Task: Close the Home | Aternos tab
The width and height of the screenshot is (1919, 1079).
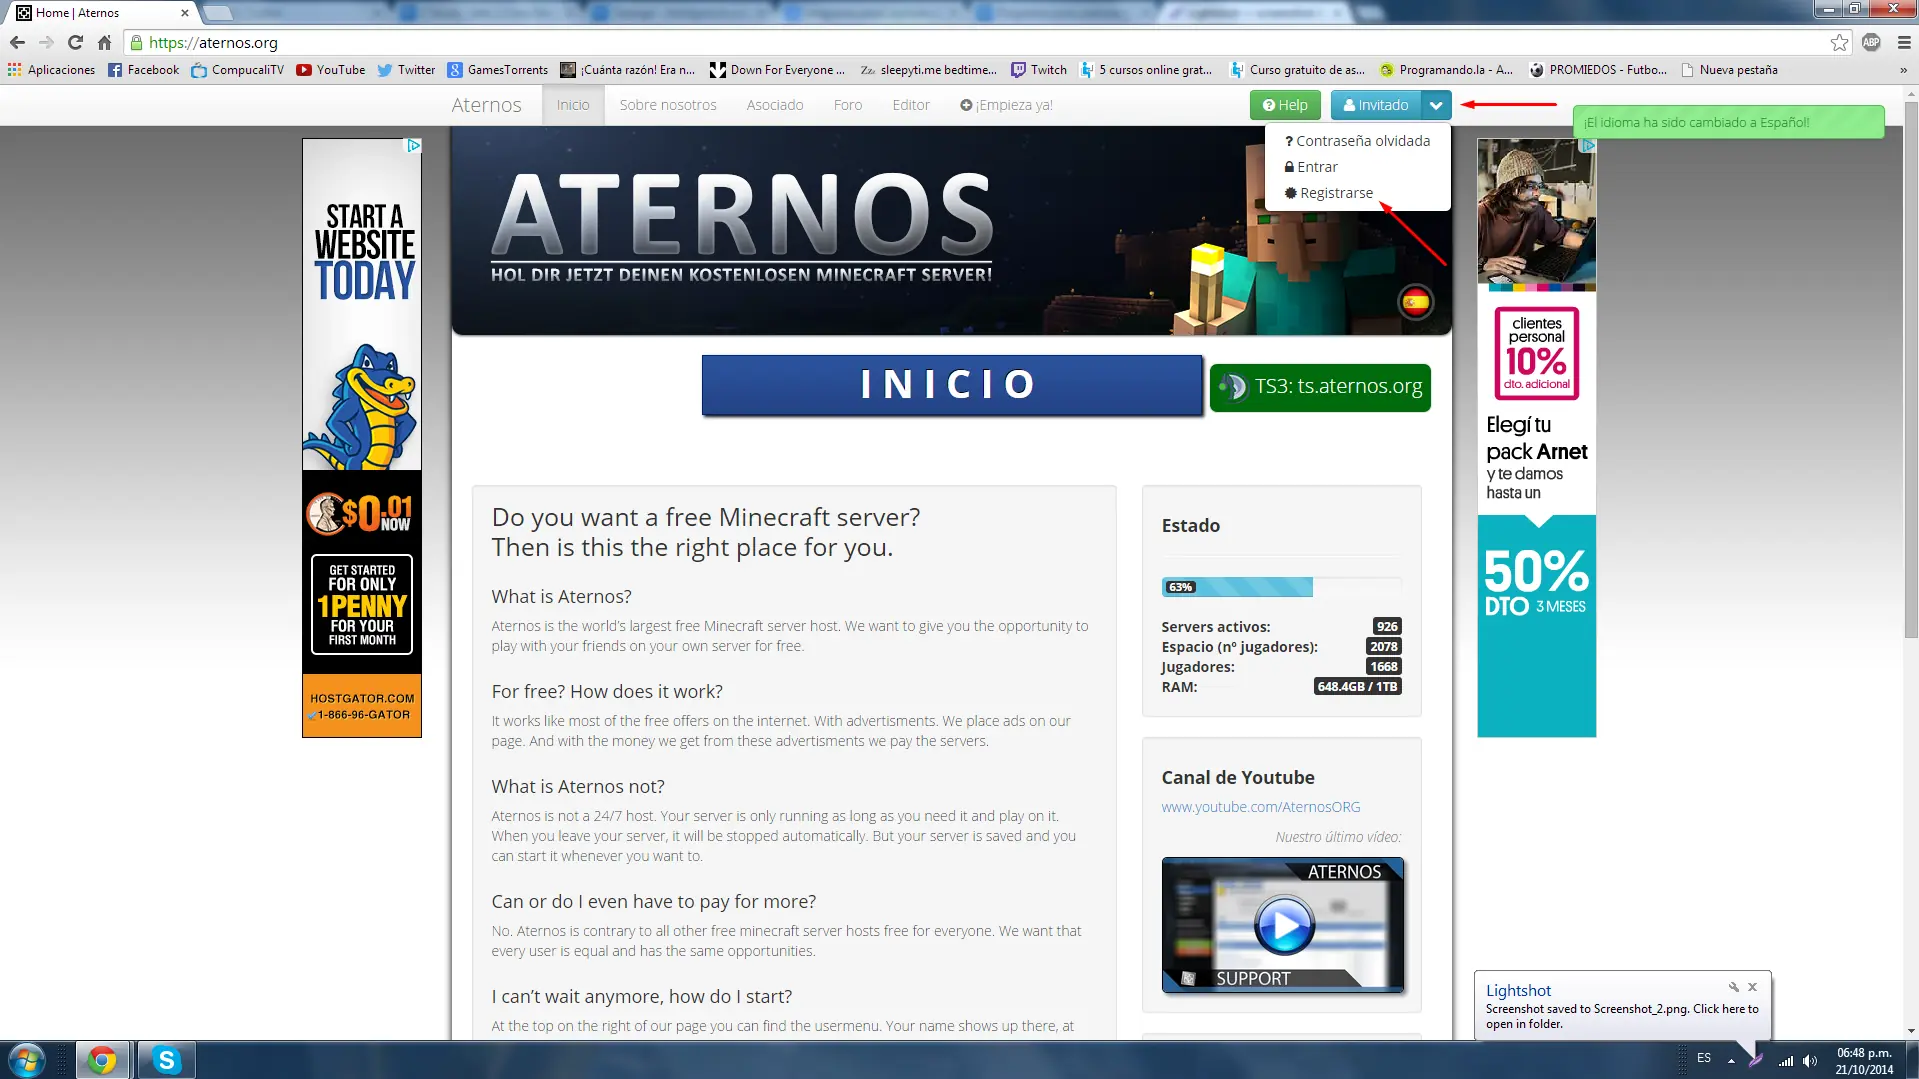Action: tap(184, 13)
